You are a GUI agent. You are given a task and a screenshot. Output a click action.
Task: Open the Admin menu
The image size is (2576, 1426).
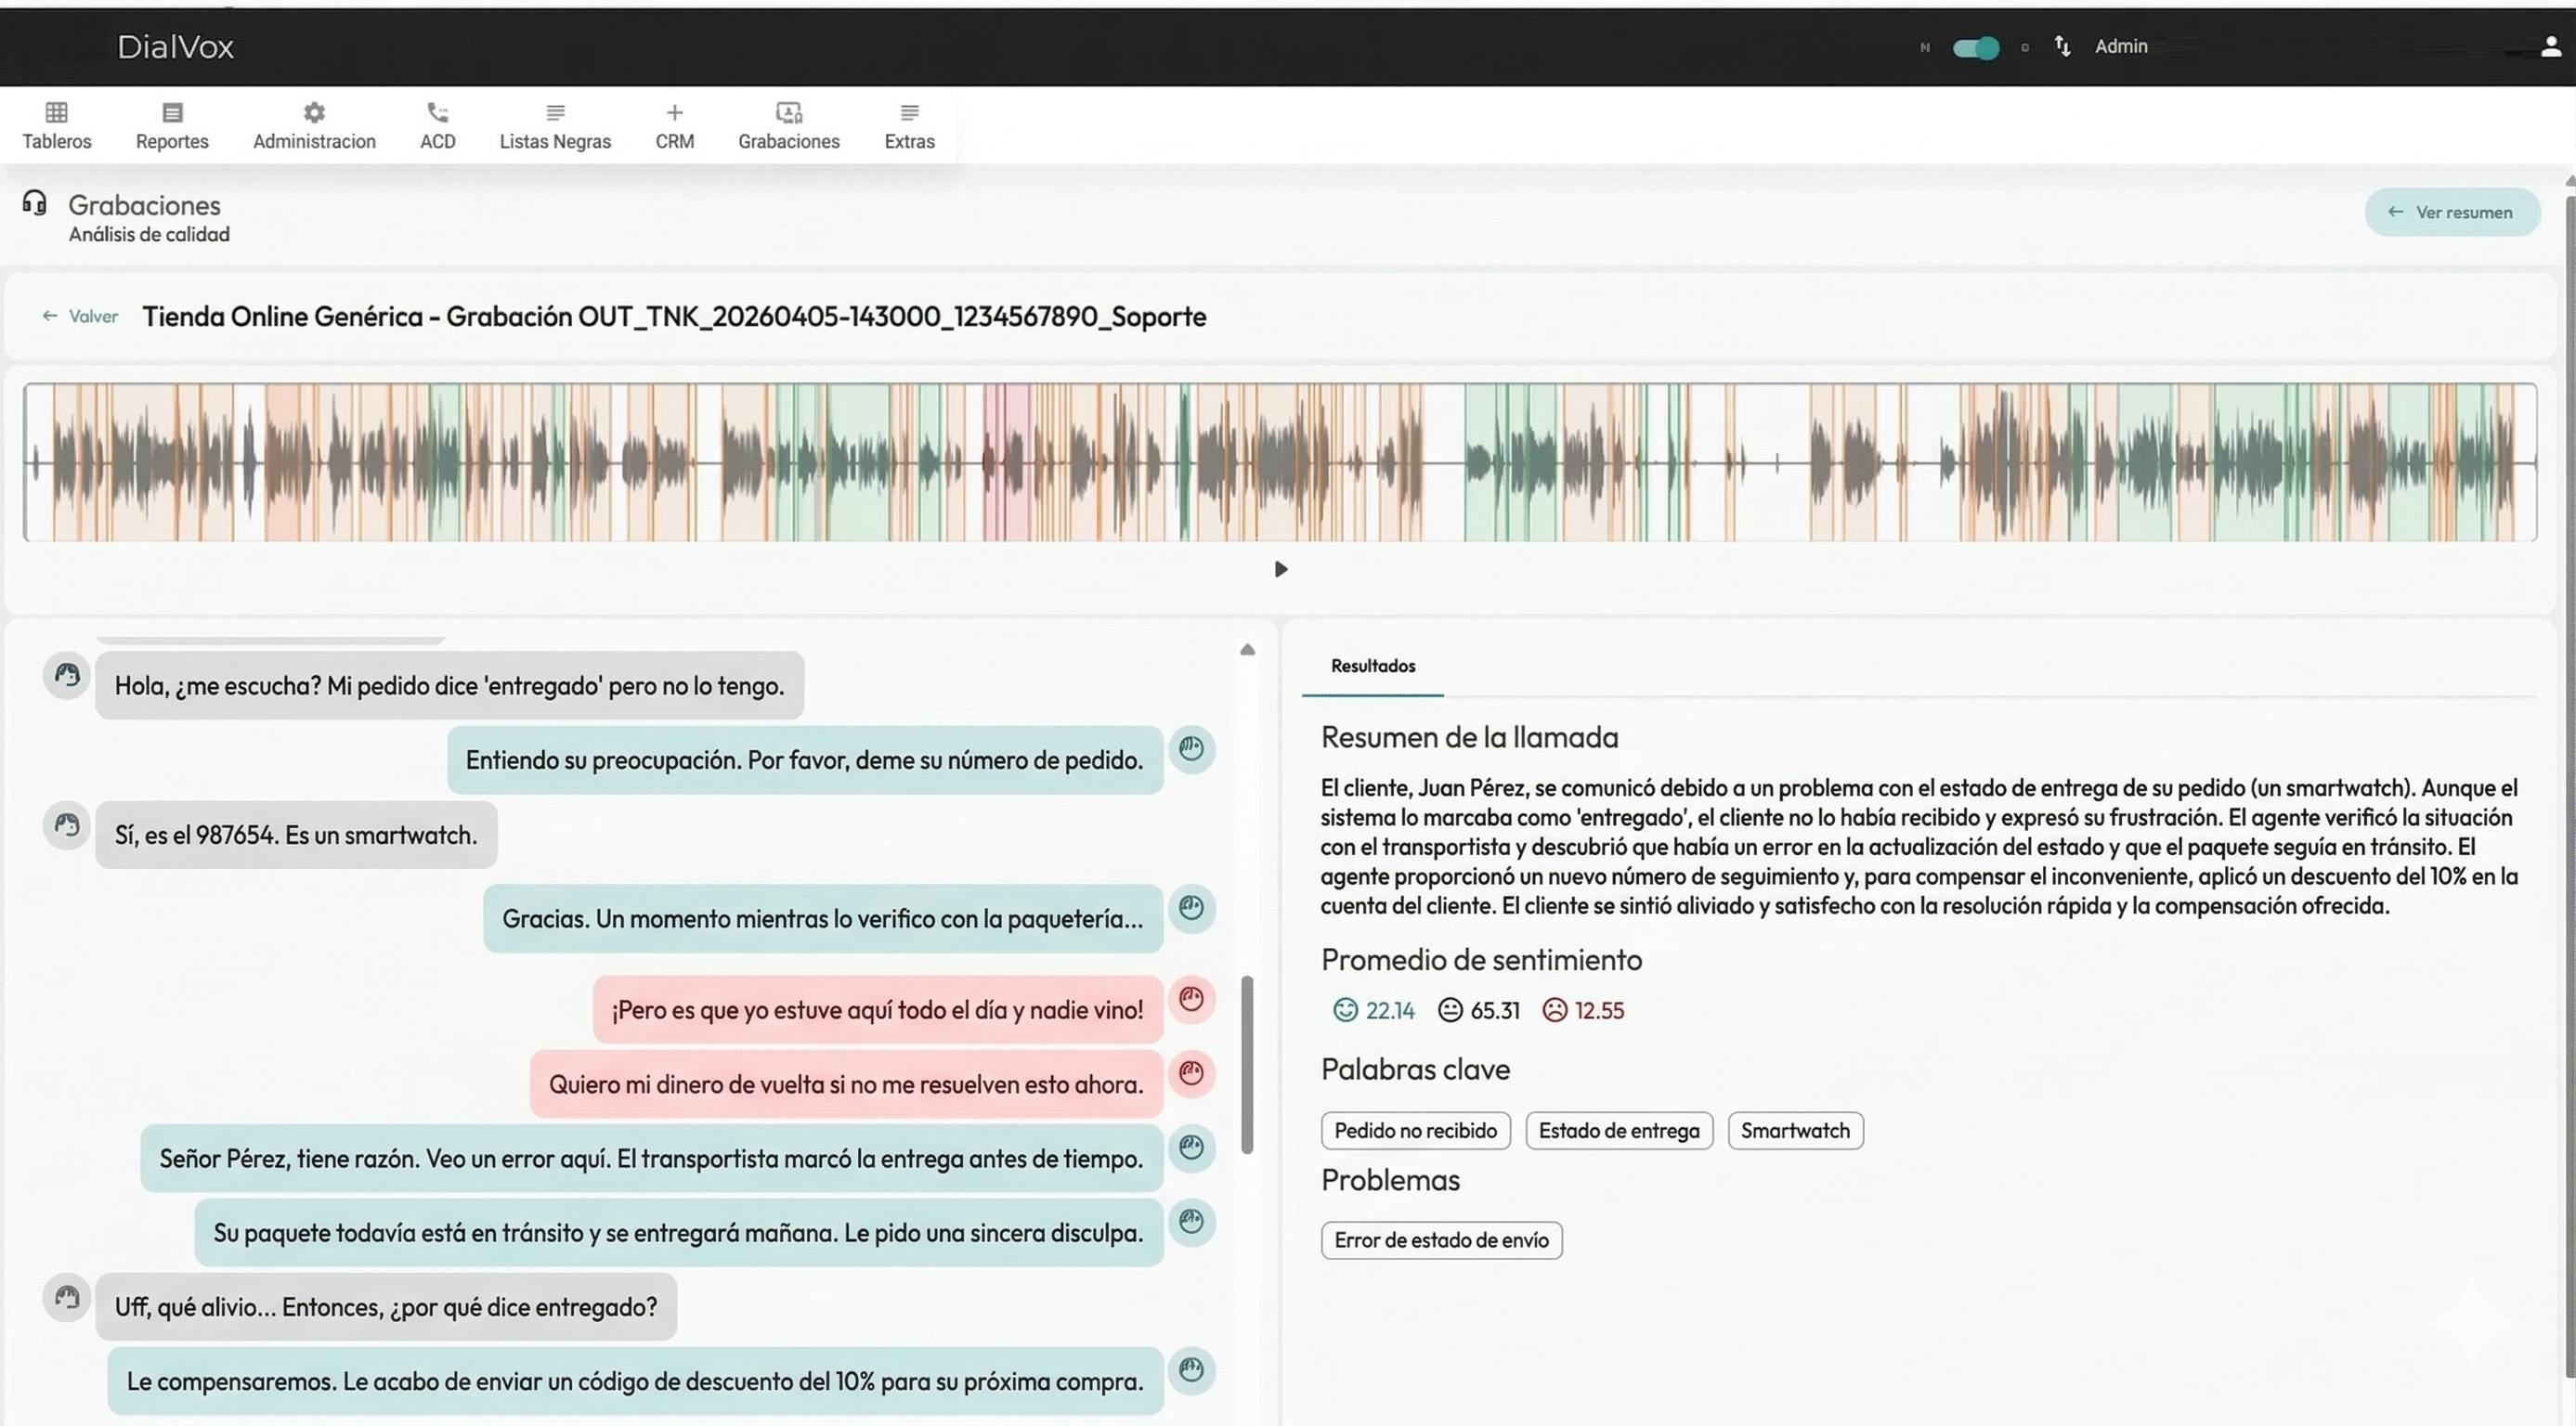coord(2121,46)
